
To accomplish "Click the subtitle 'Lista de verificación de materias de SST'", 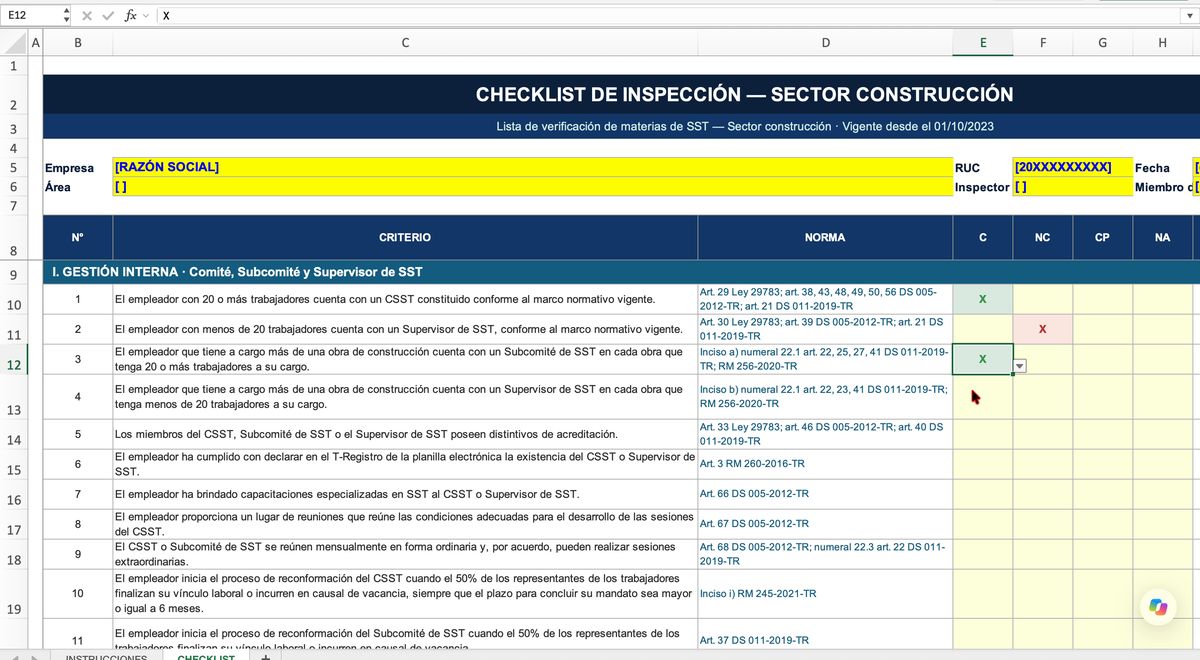I will [744, 127].
